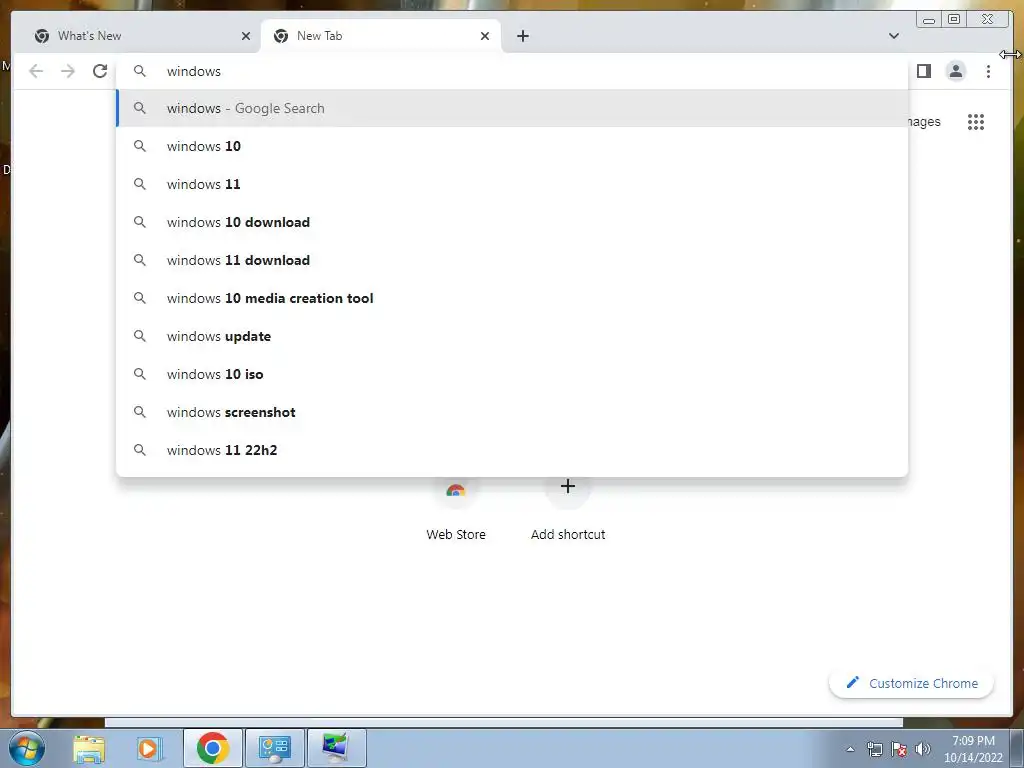Click search icon beside windows update suggestion
The width and height of the screenshot is (1024, 768).
(x=140, y=336)
